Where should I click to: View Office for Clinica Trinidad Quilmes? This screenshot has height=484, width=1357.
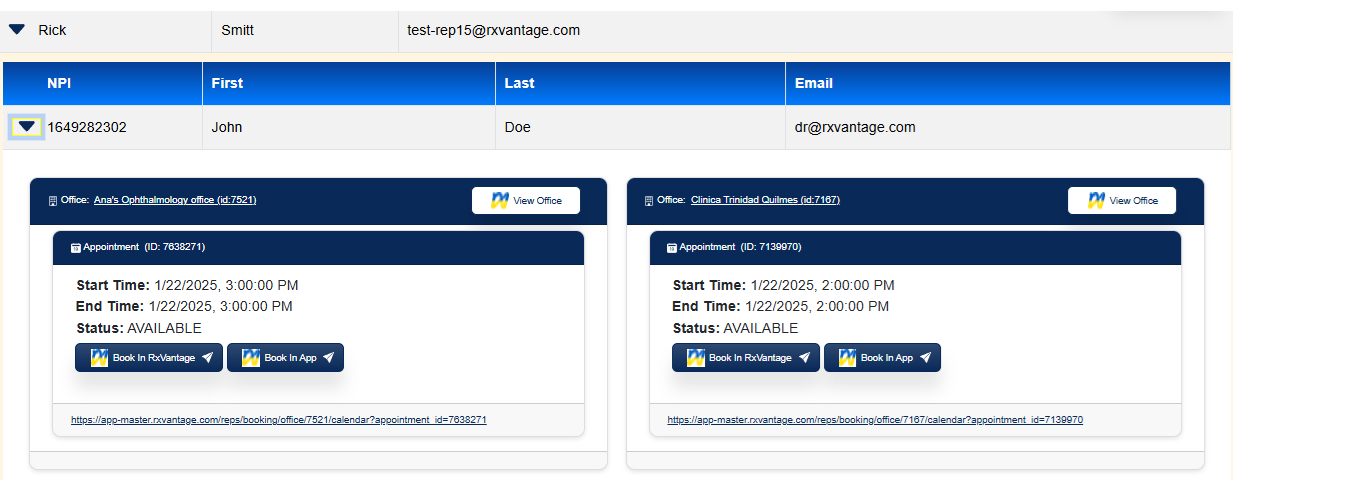click(x=1122, y=200)
